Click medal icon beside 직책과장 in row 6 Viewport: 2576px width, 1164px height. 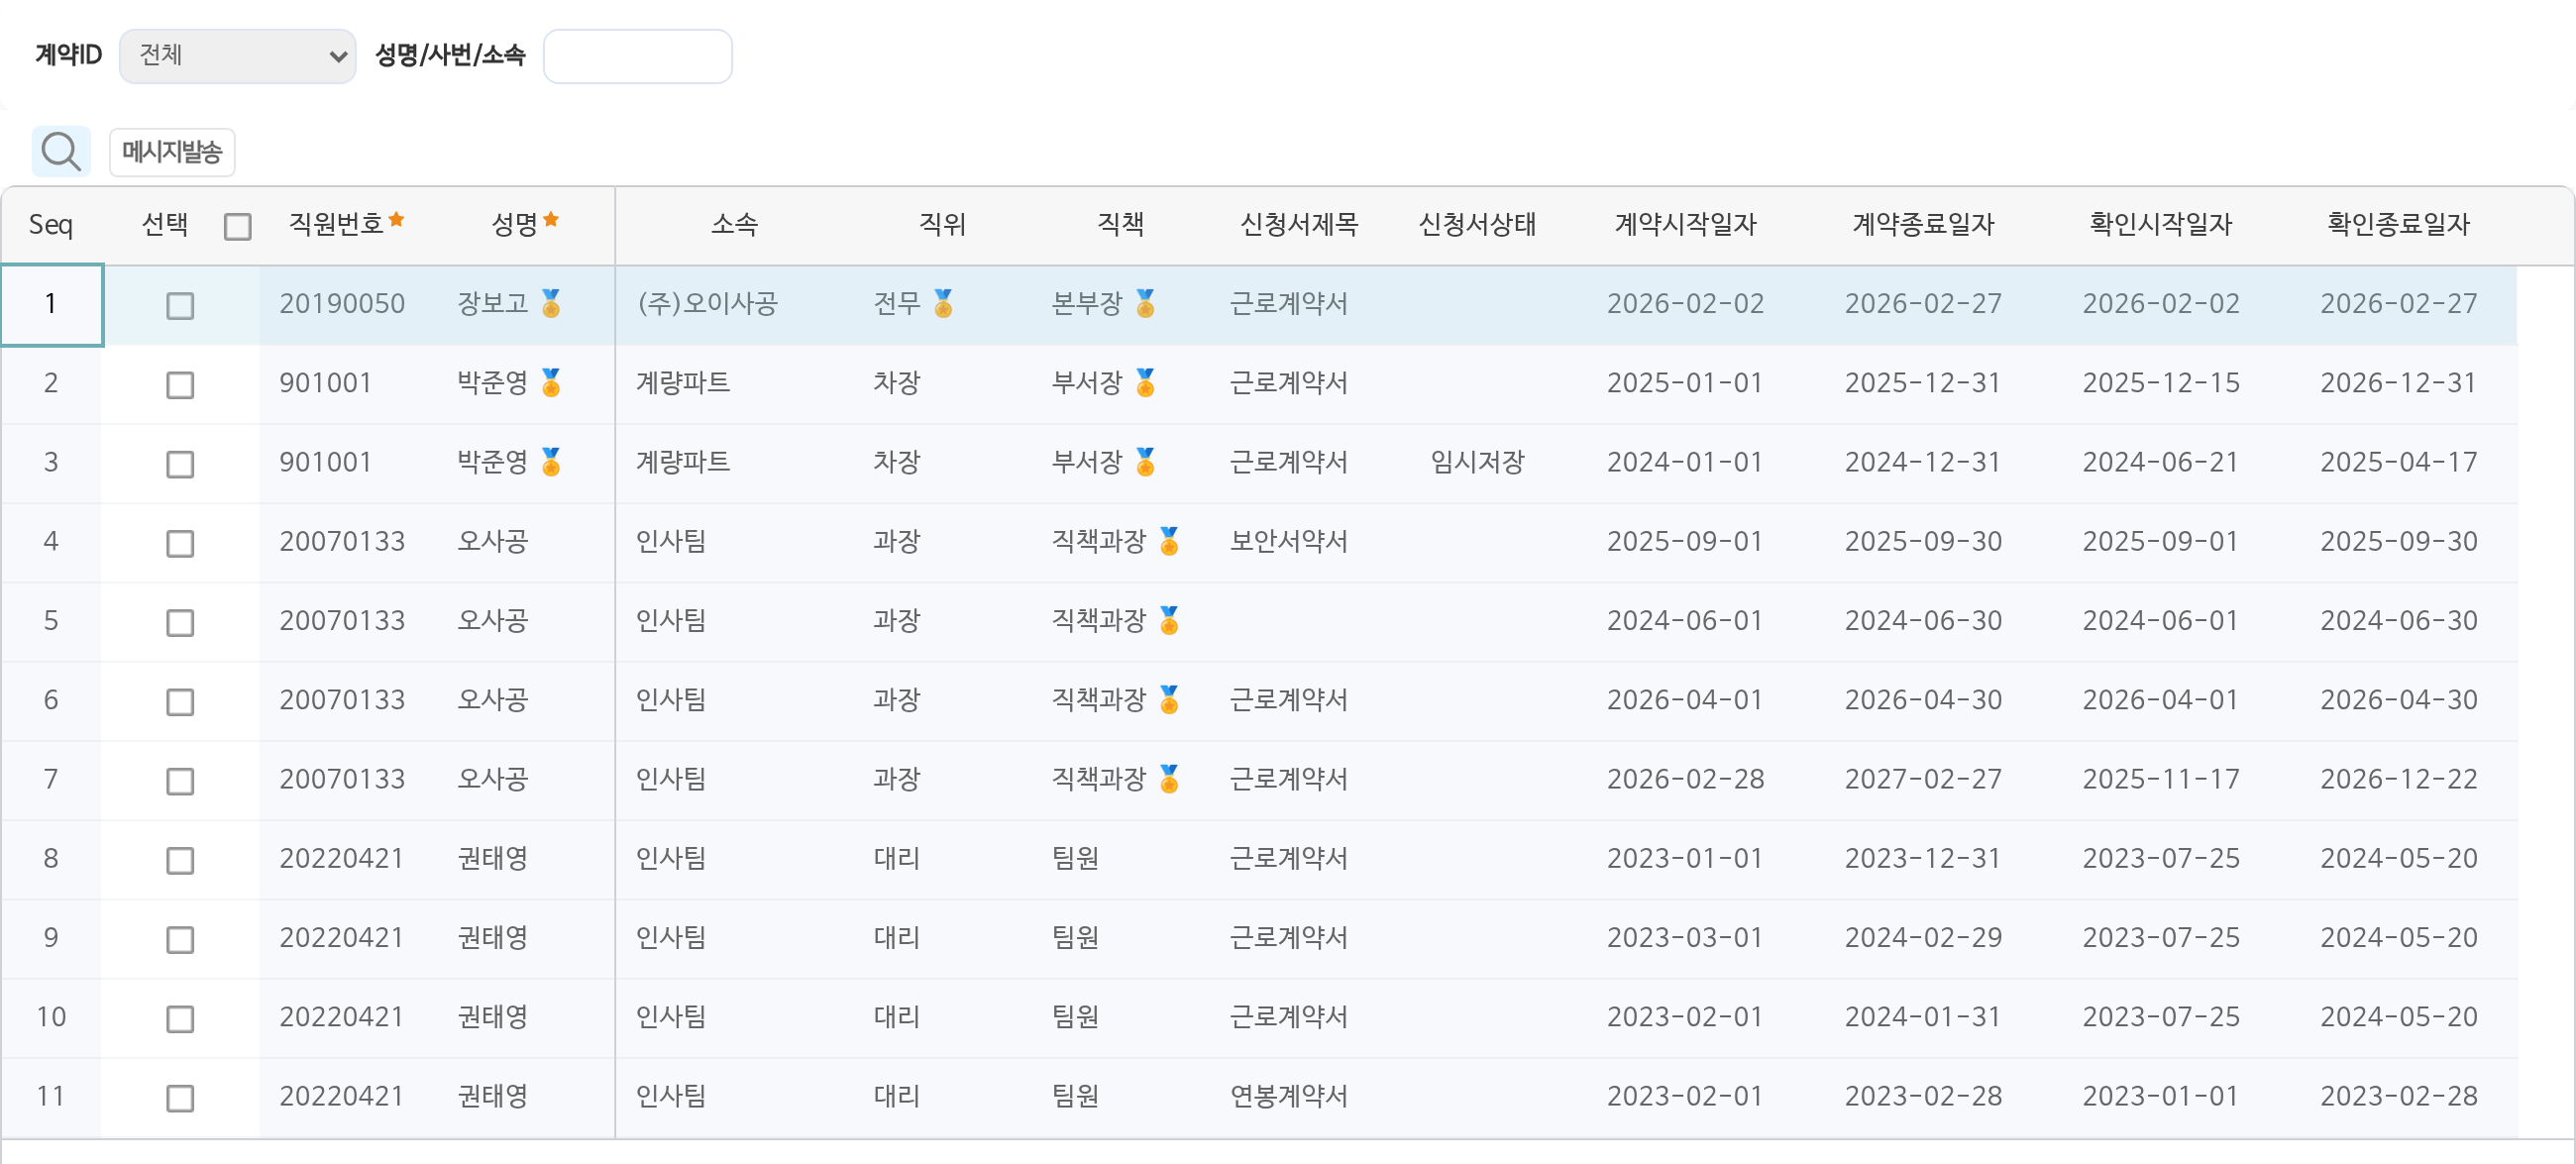1169,699
